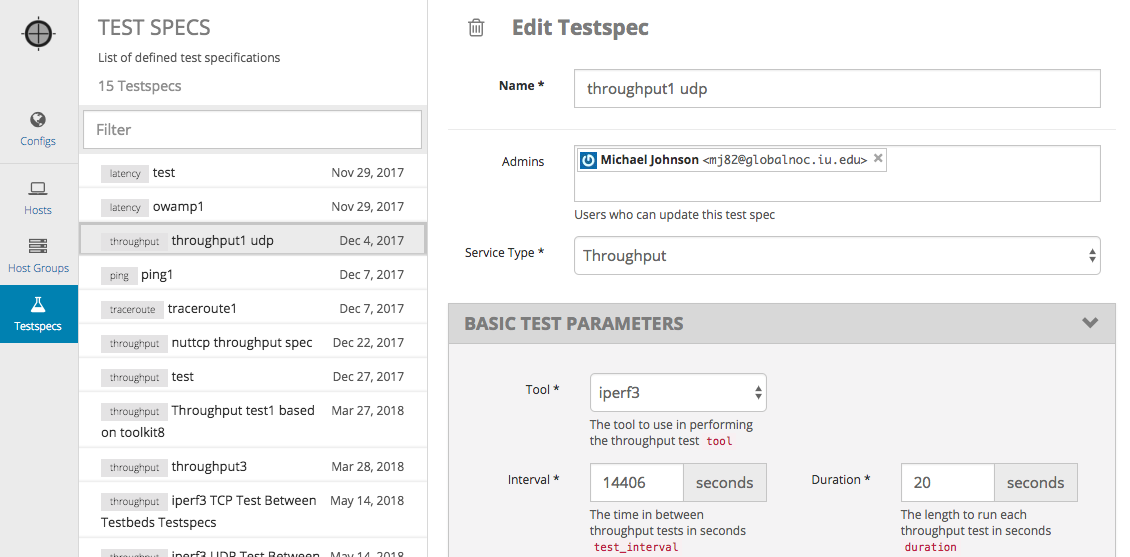Open Tool iperf3 dropdown
The height and width of the screenshot is (557, 1130).
678,393
